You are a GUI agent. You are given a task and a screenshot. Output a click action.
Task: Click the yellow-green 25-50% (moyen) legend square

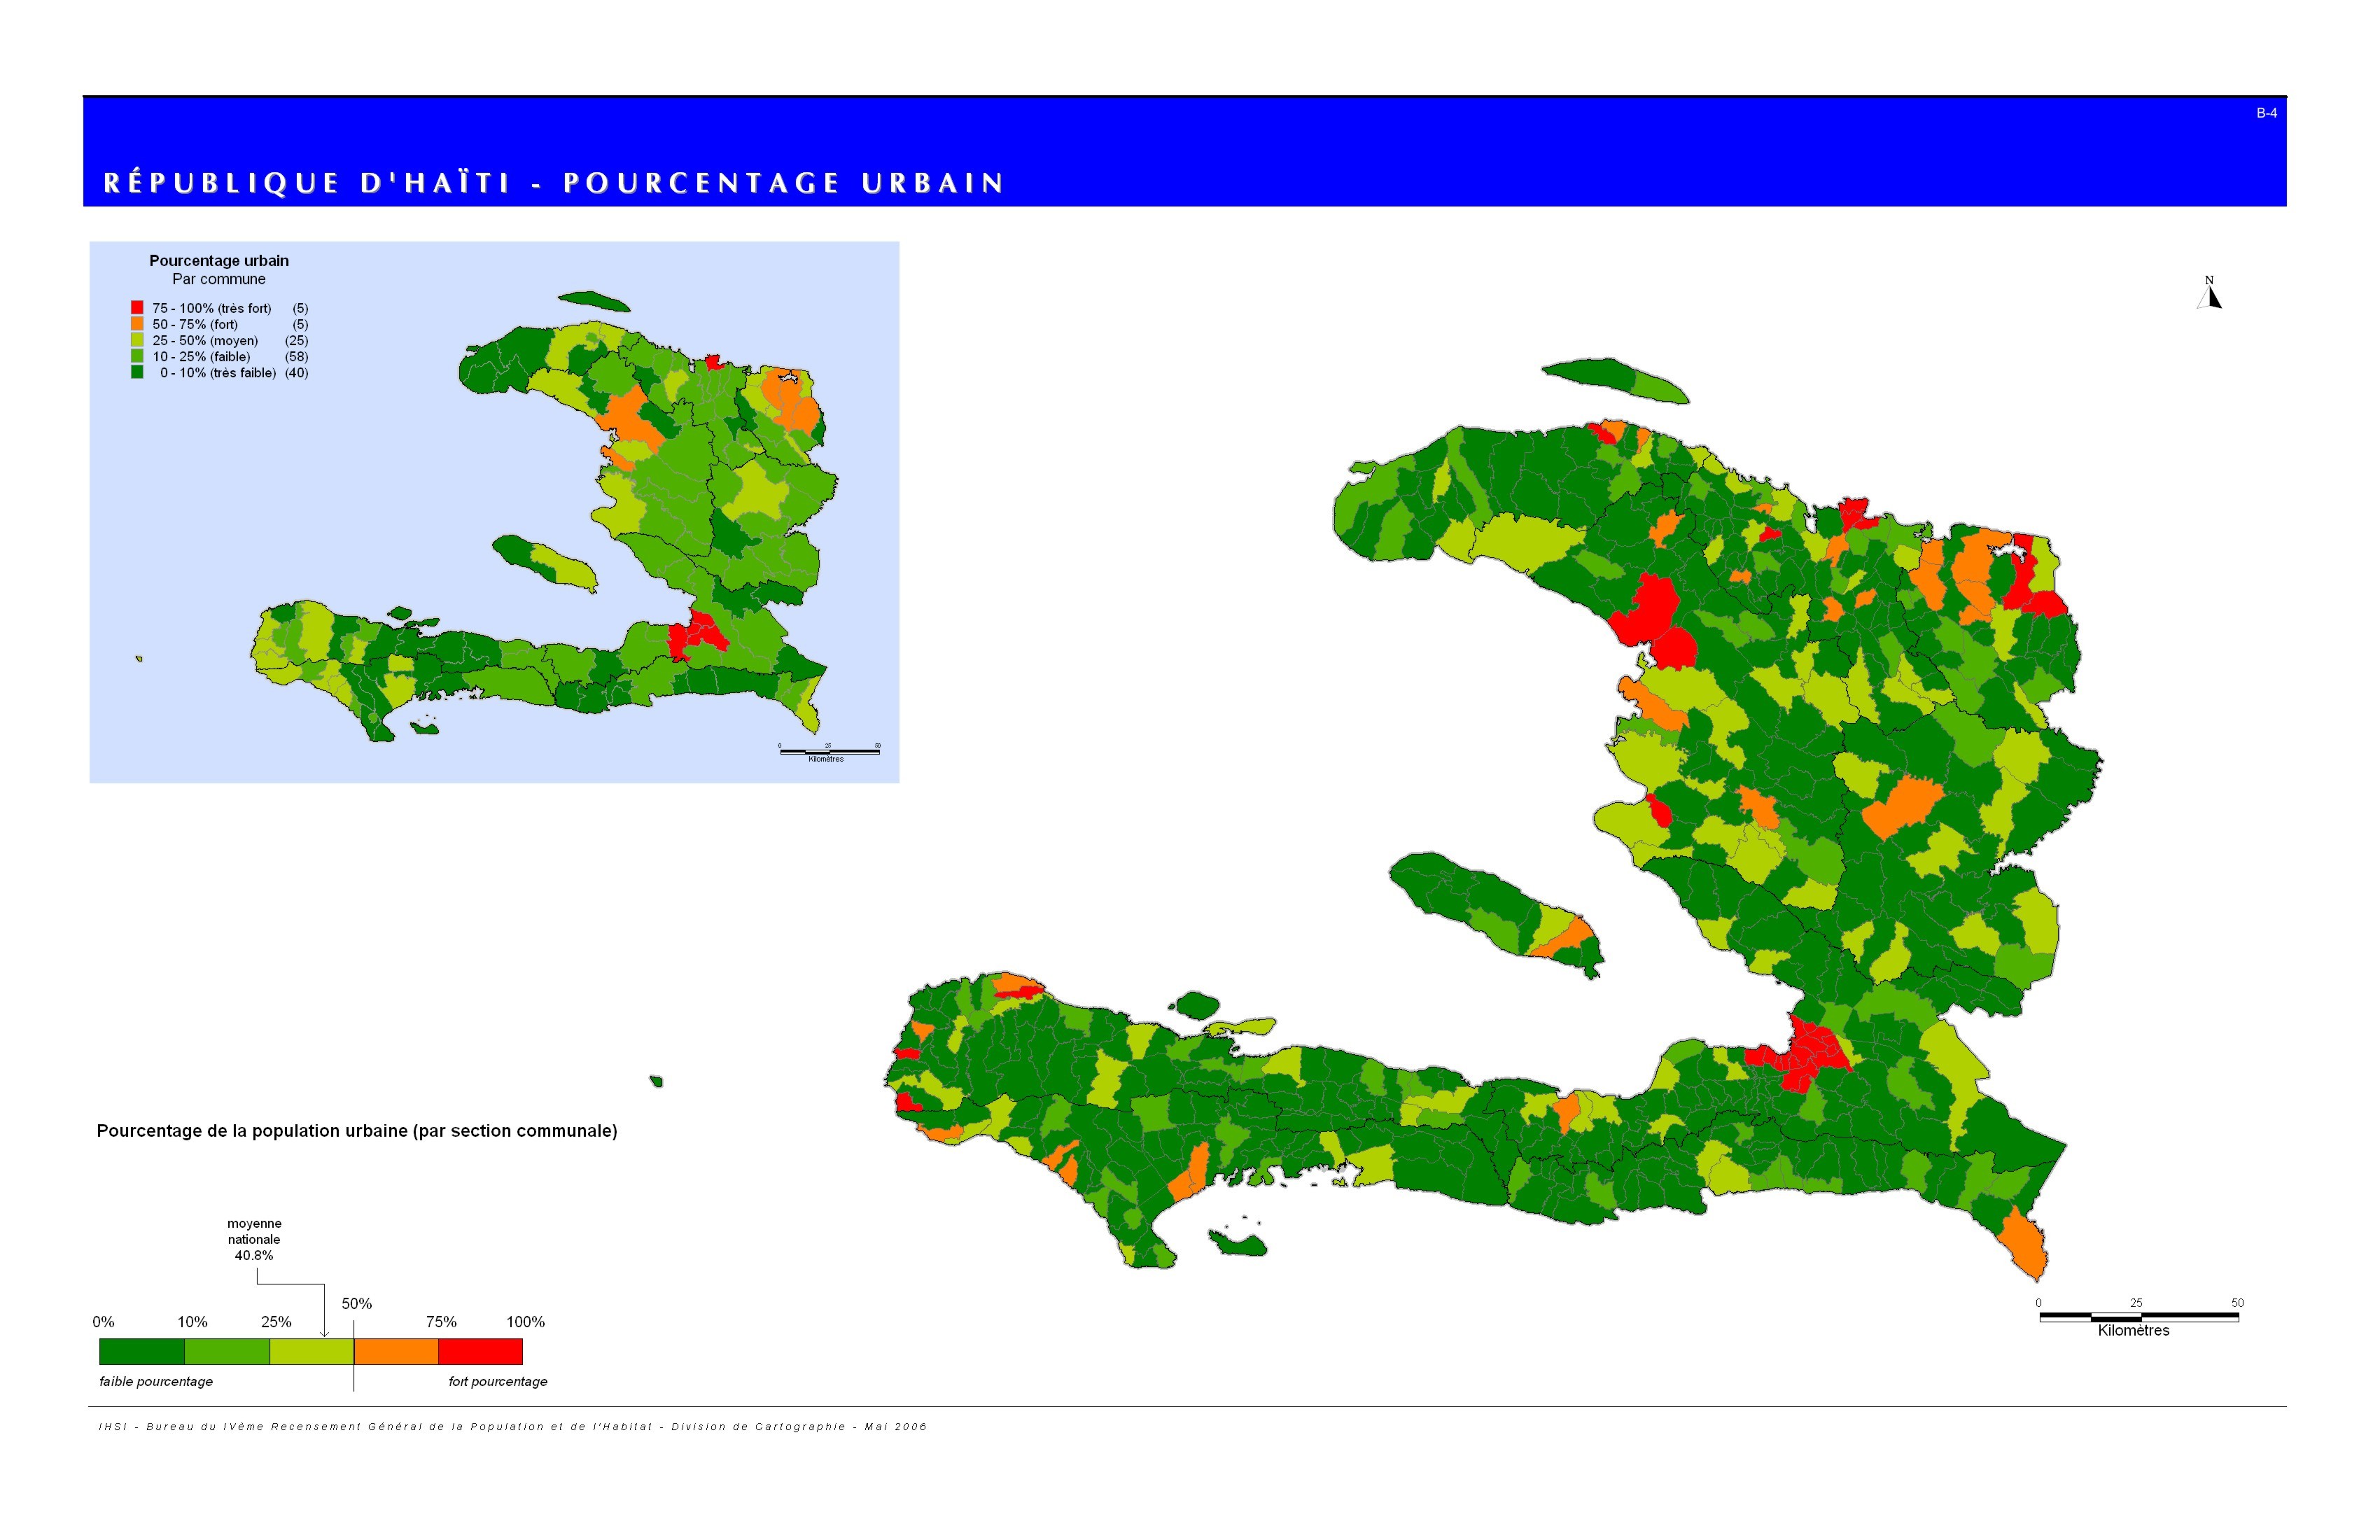point(137,340)
